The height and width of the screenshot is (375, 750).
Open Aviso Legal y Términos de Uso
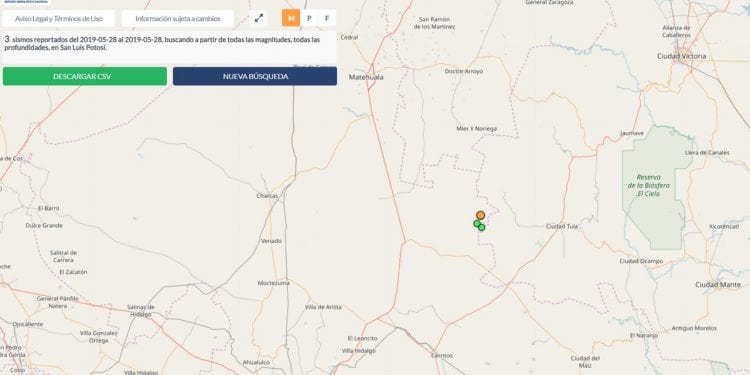point(59,19)
